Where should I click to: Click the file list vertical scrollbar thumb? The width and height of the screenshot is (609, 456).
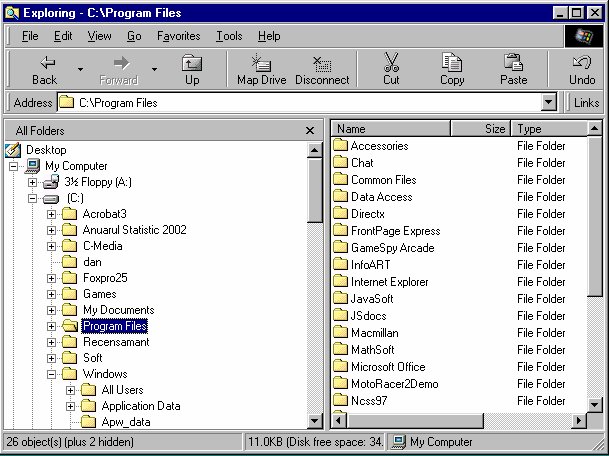click(595, 216)
